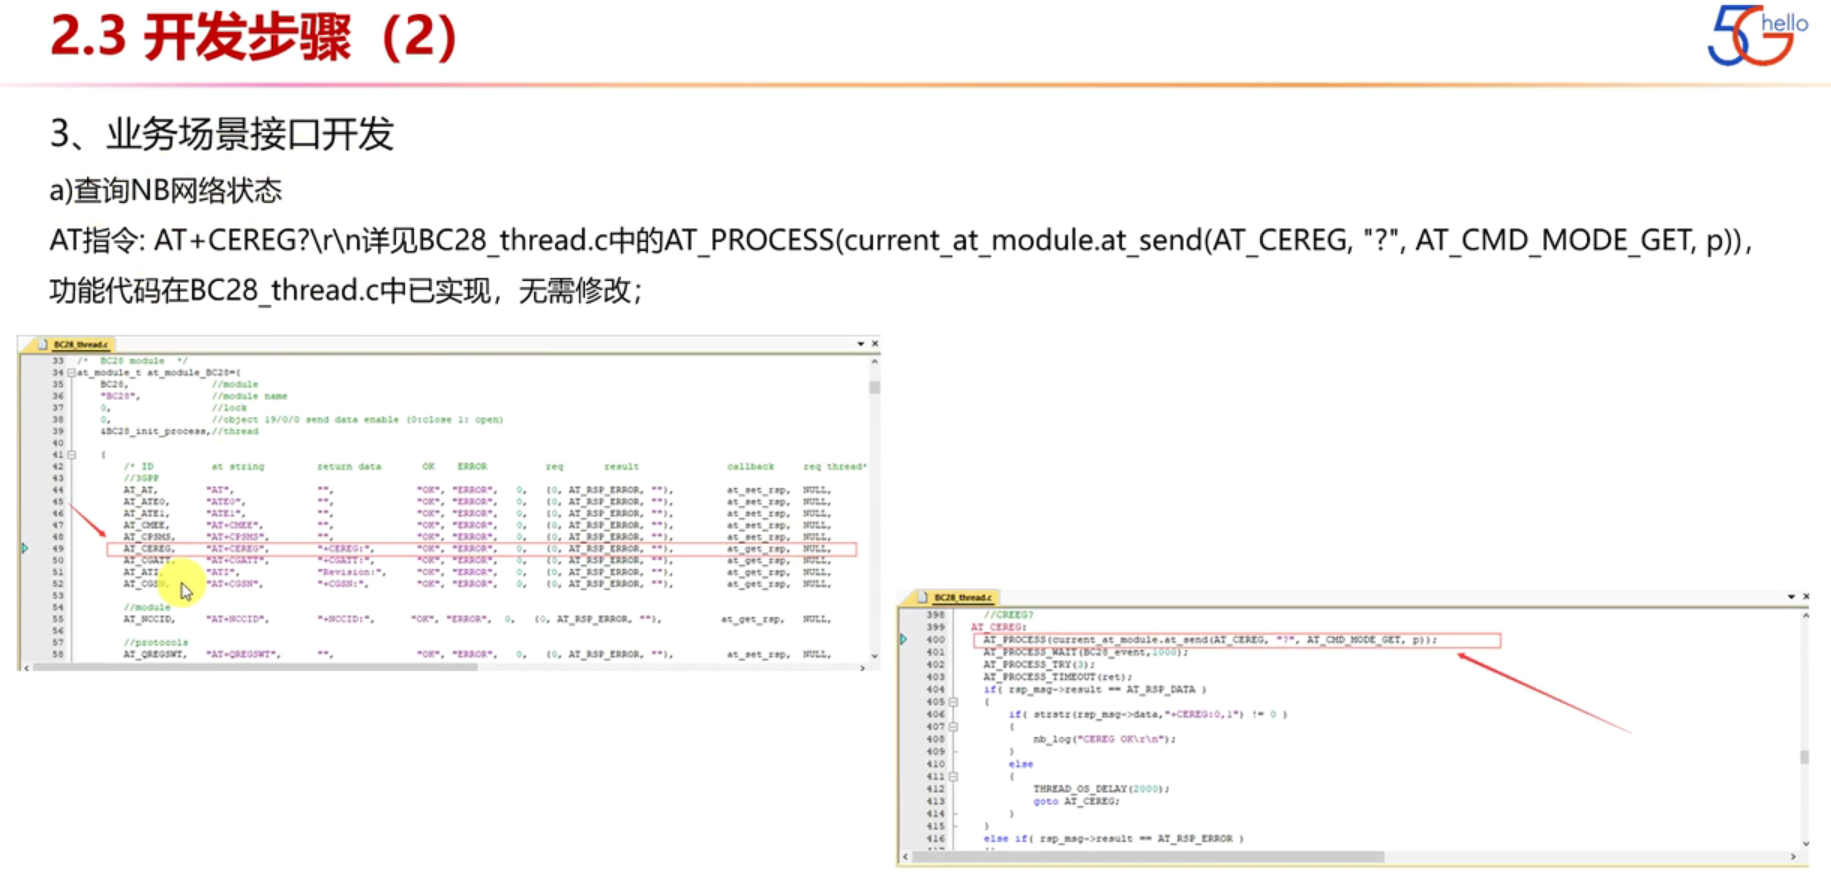Click scroll-right arrow in at_module_BC28 editor
1831x881 pixels.
862,667
